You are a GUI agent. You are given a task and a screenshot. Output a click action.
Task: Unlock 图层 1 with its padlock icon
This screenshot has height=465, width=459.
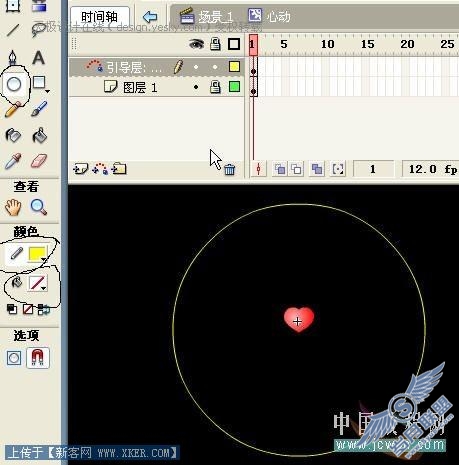click(x=215, y=87)
